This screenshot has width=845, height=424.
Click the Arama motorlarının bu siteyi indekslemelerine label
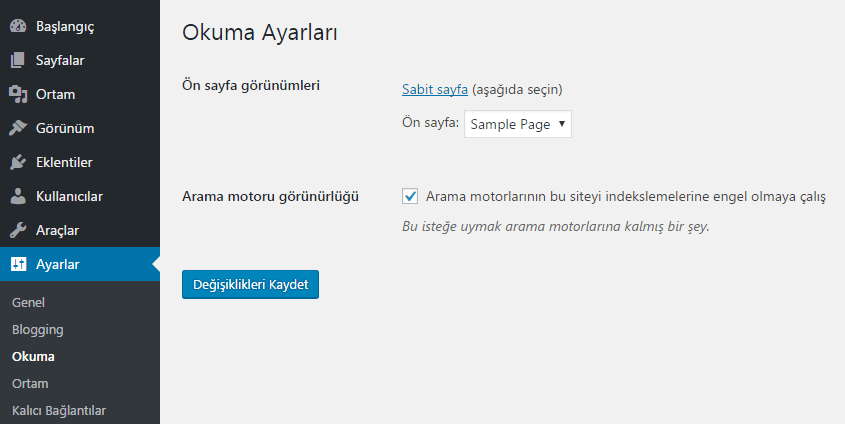(626, 197)
